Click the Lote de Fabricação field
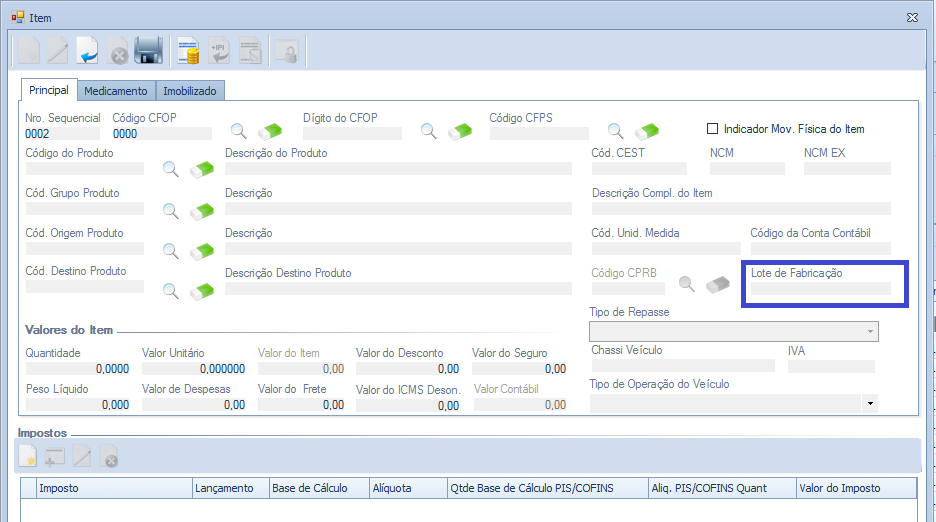 [x=820, y=288]
